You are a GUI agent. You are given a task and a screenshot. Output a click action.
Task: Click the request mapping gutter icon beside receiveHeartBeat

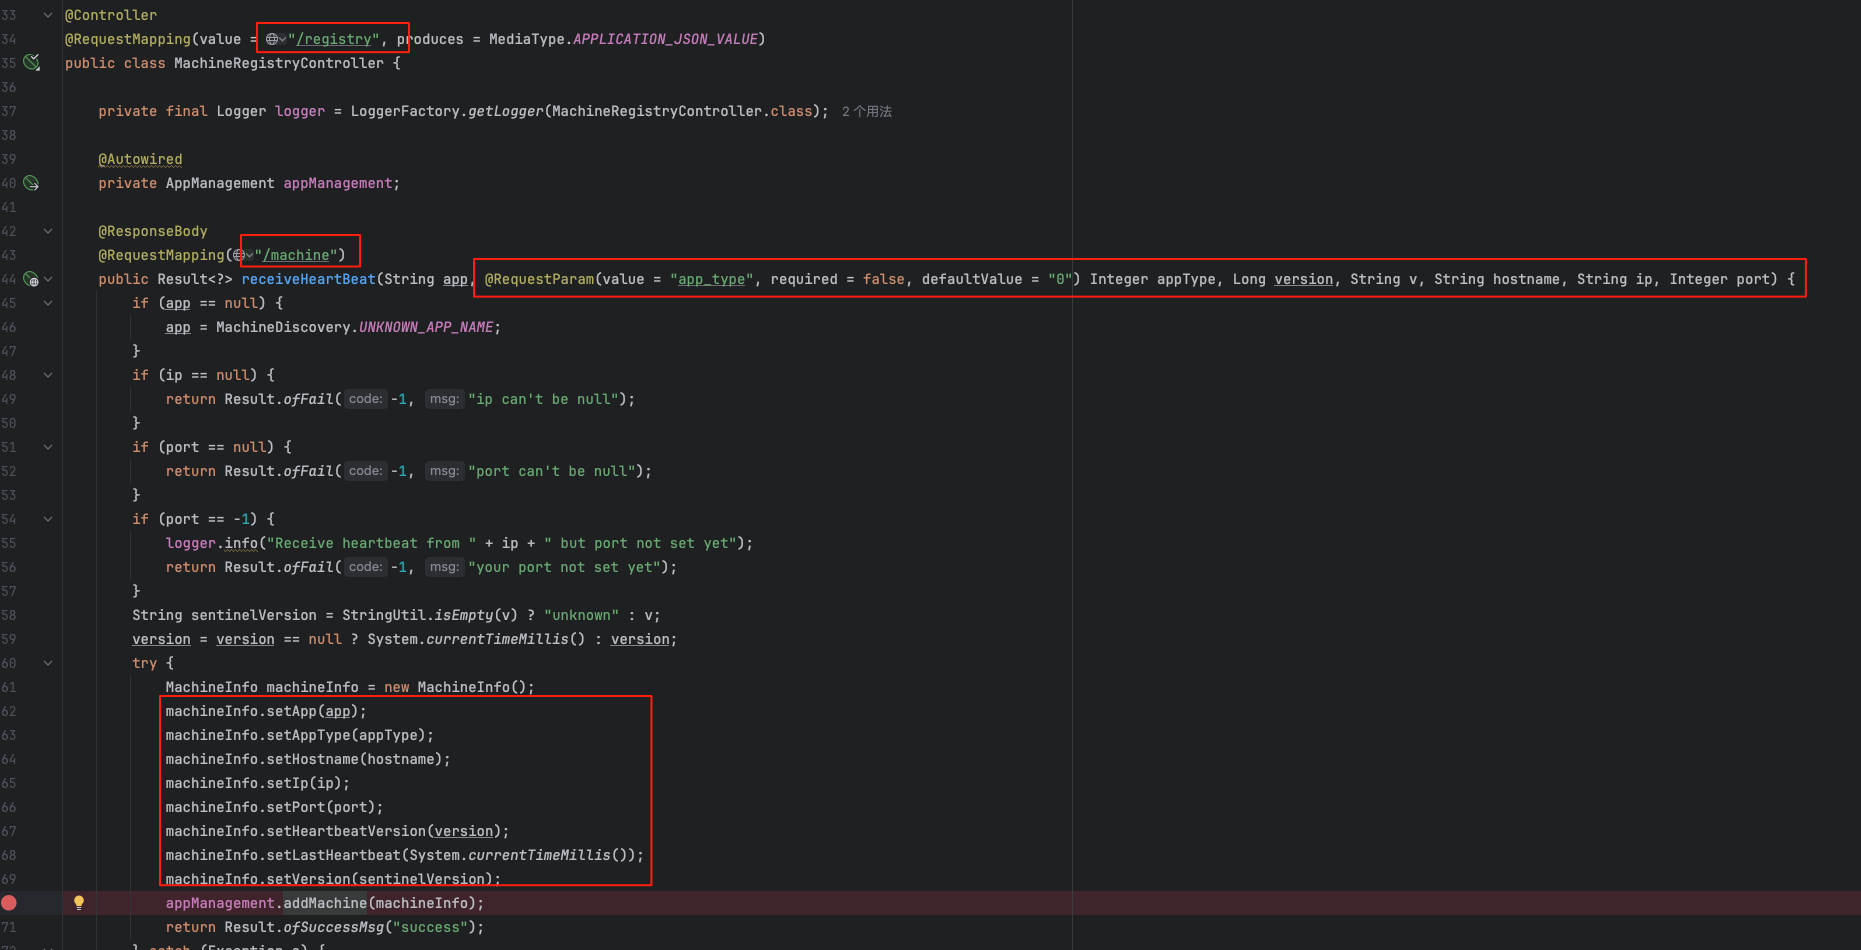32,279
